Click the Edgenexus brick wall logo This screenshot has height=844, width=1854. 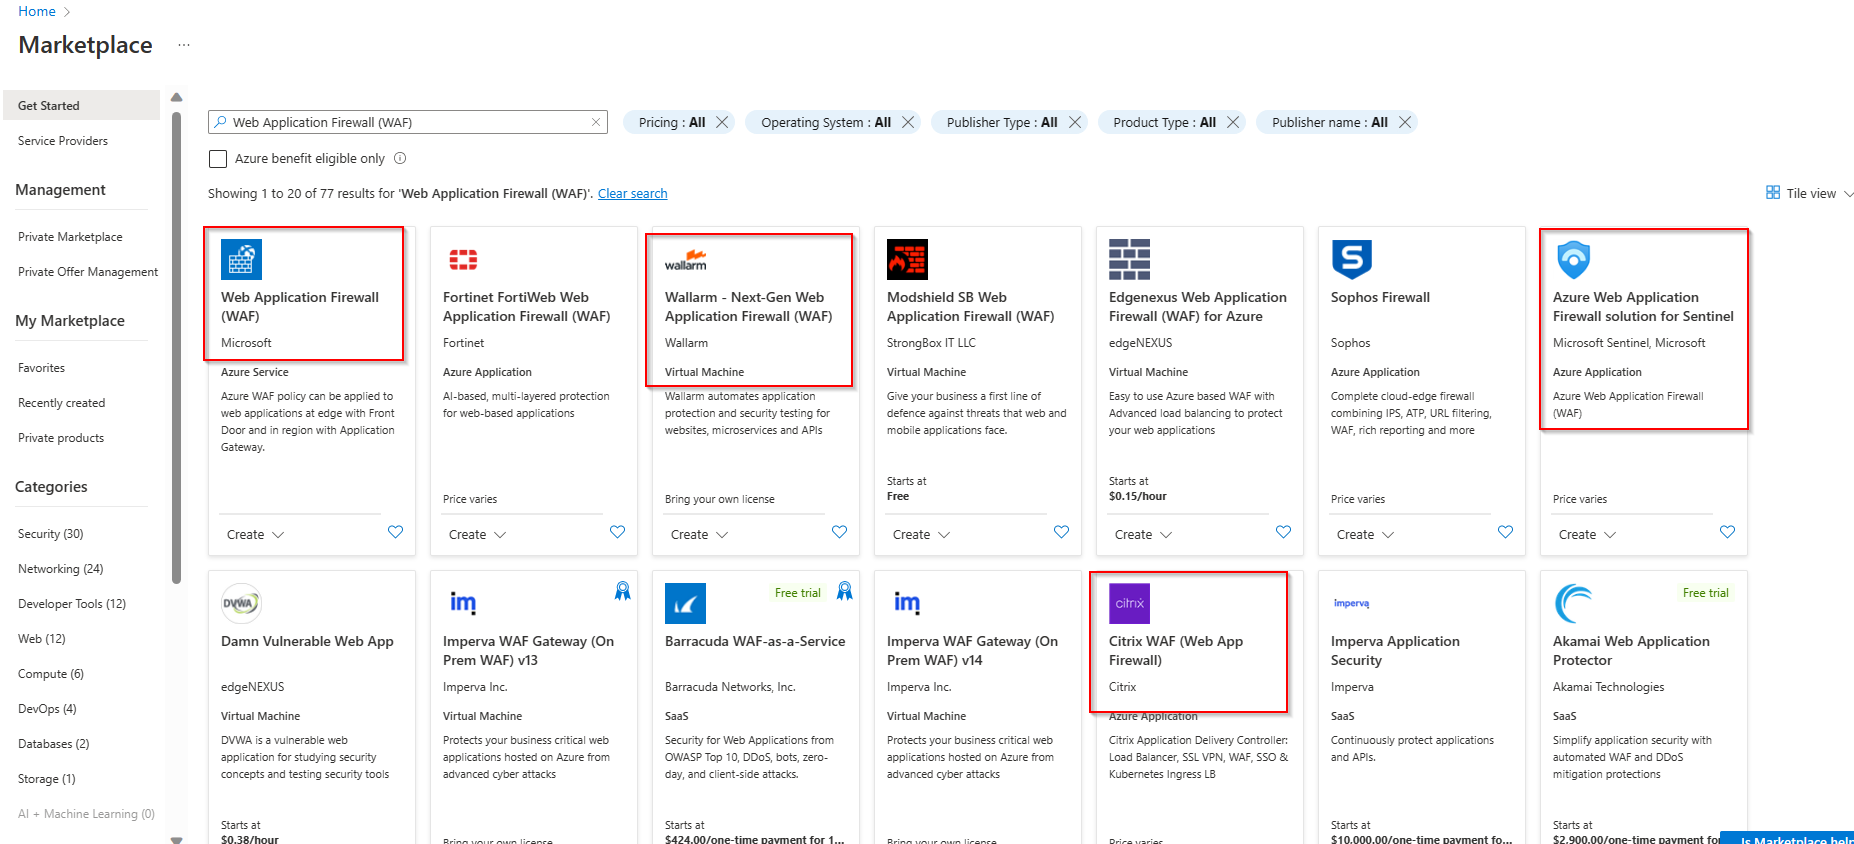pos(1129,259)
